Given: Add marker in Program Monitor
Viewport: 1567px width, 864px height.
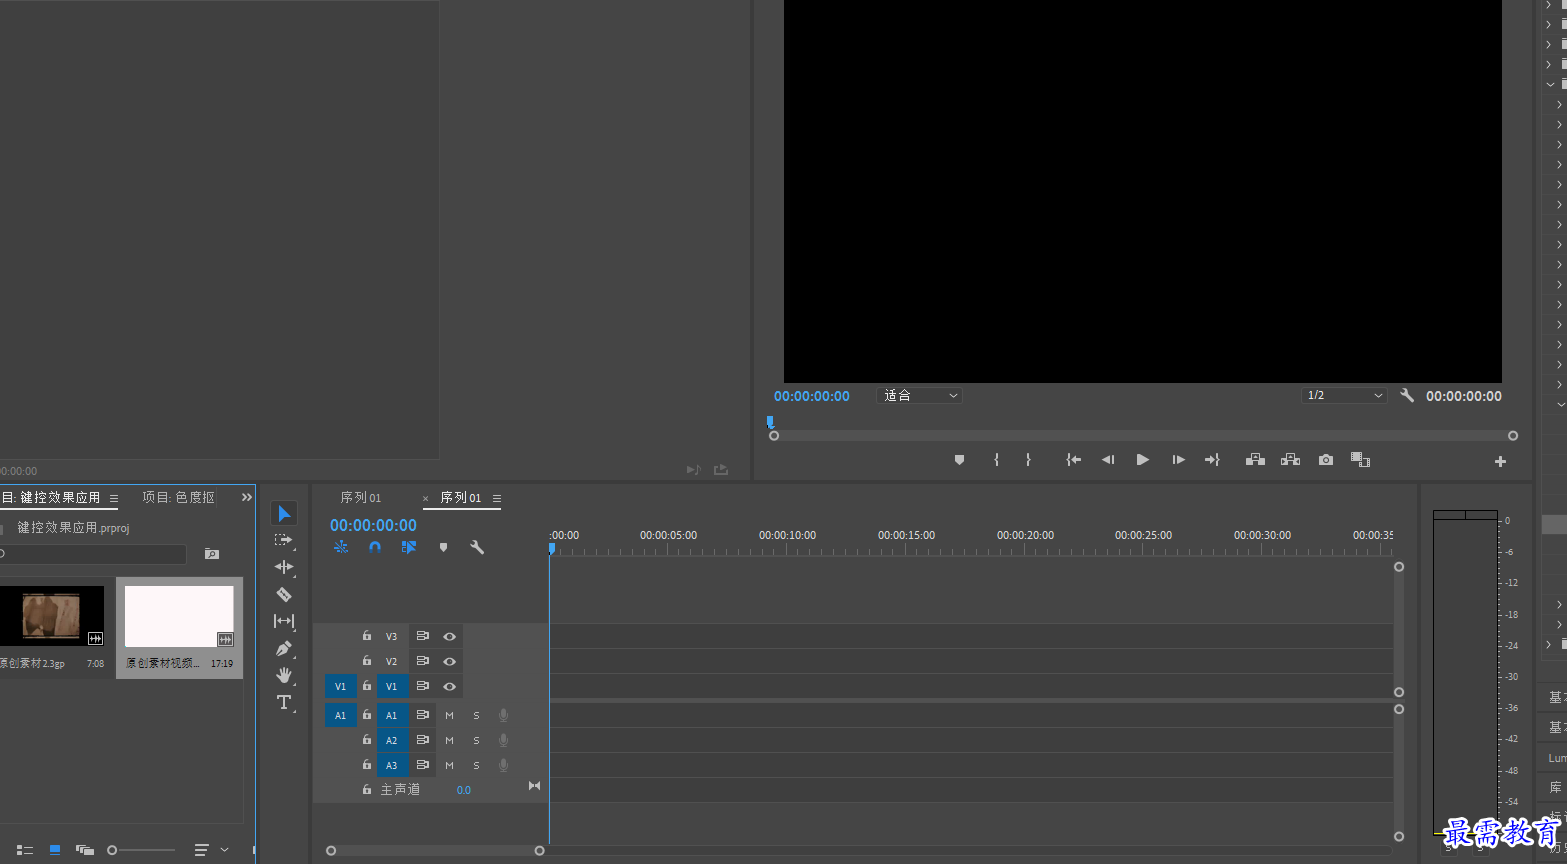Looking at the screenshot, I should pos(959,460).
